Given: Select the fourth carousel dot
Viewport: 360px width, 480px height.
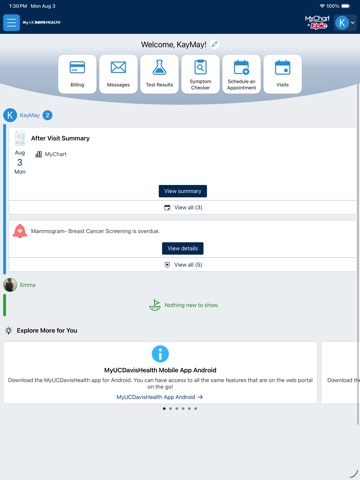Looking at the screenshot, I should pos(183,408).
